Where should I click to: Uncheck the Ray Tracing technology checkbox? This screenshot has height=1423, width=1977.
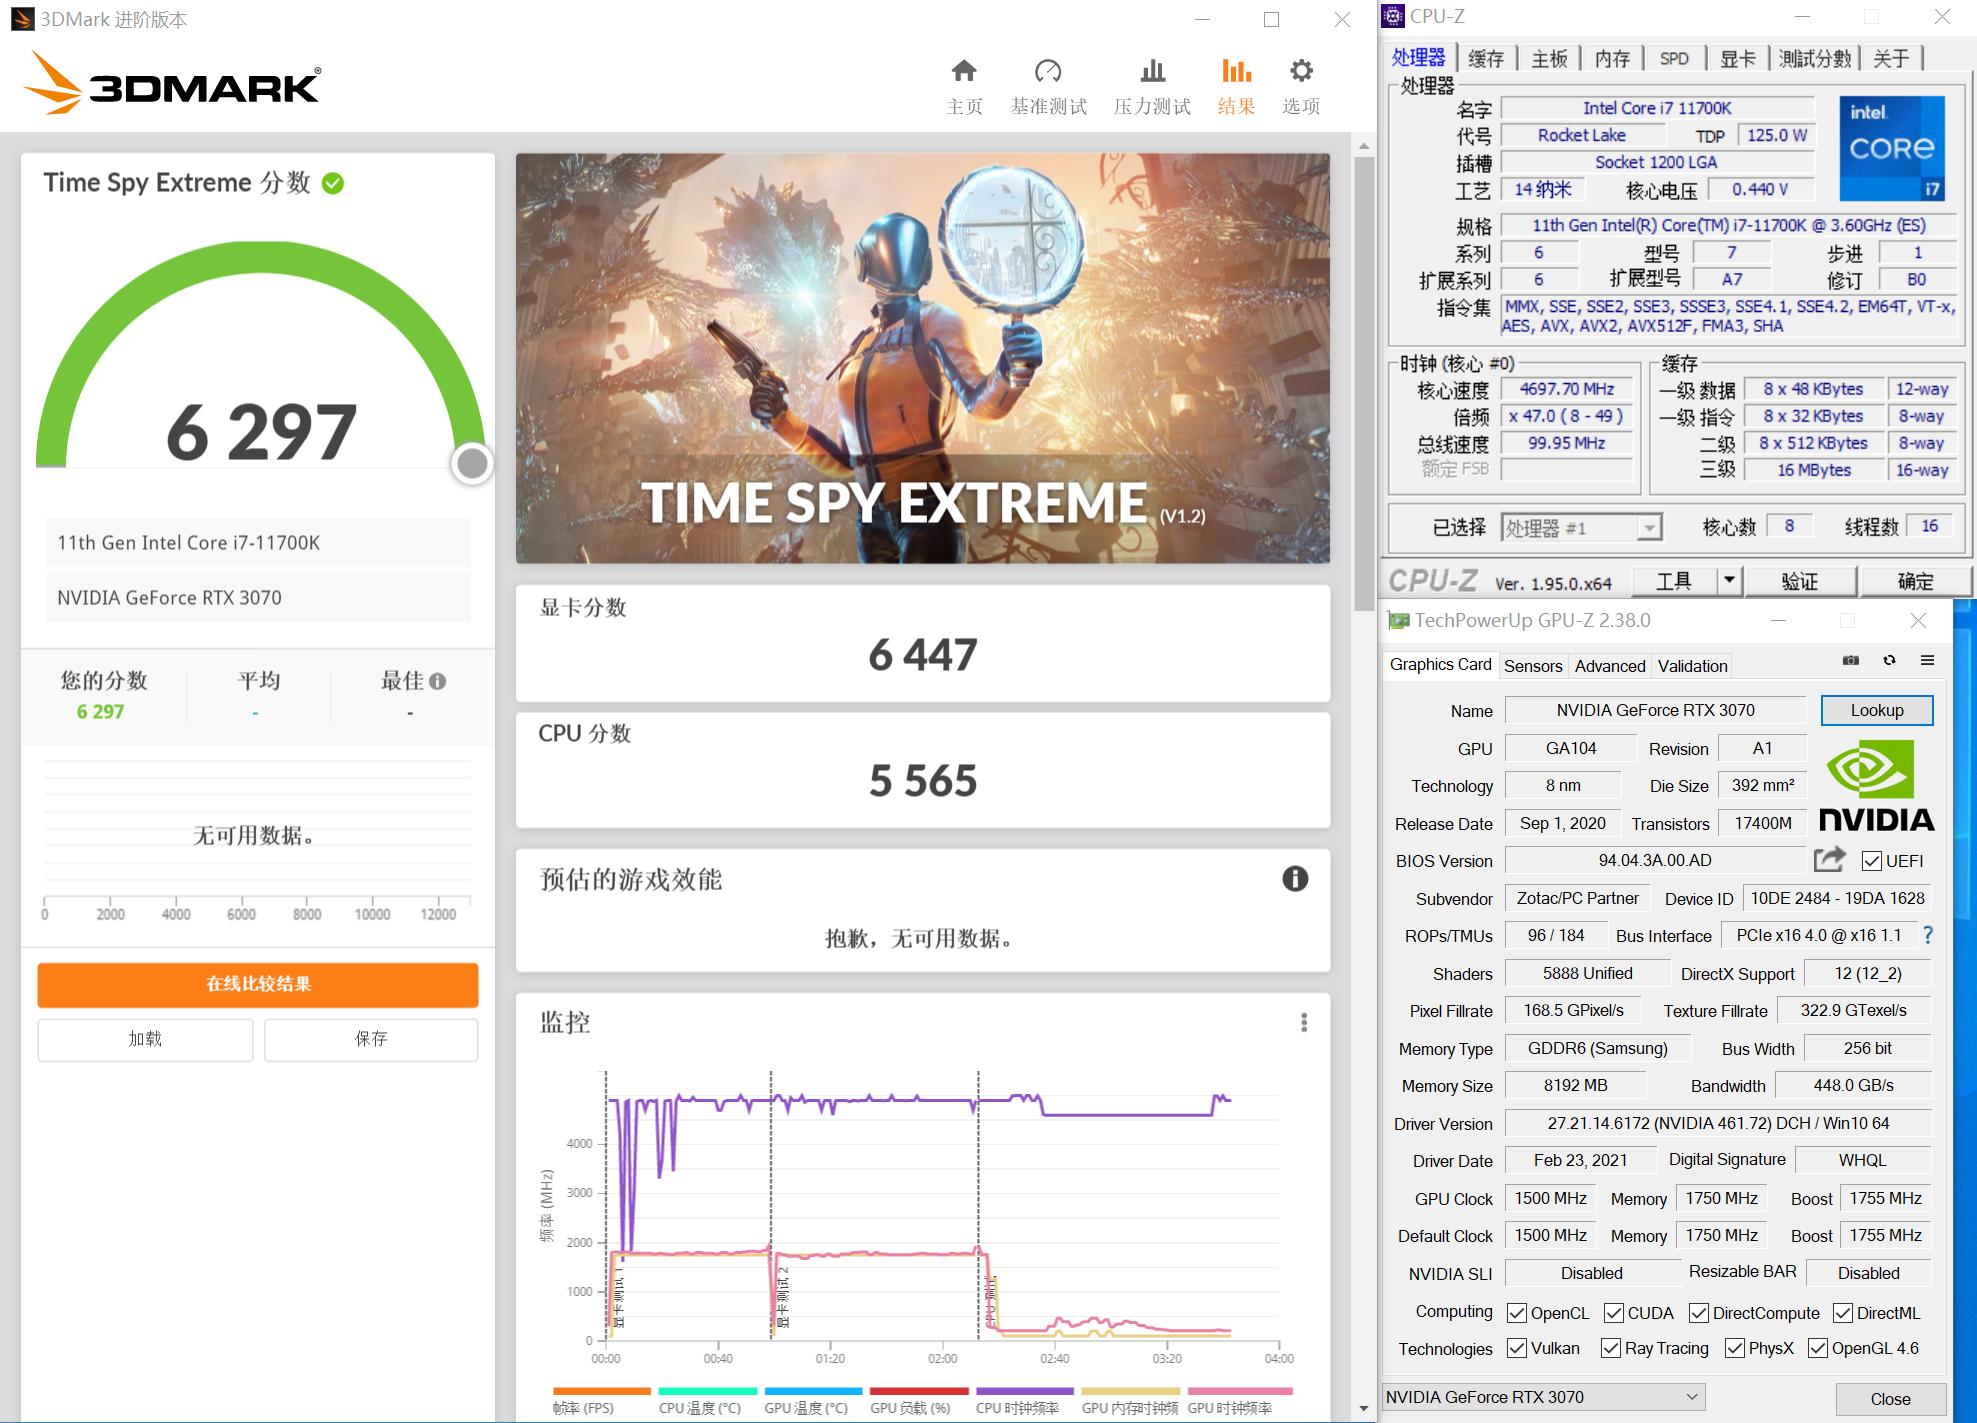pos(1611,1348)
